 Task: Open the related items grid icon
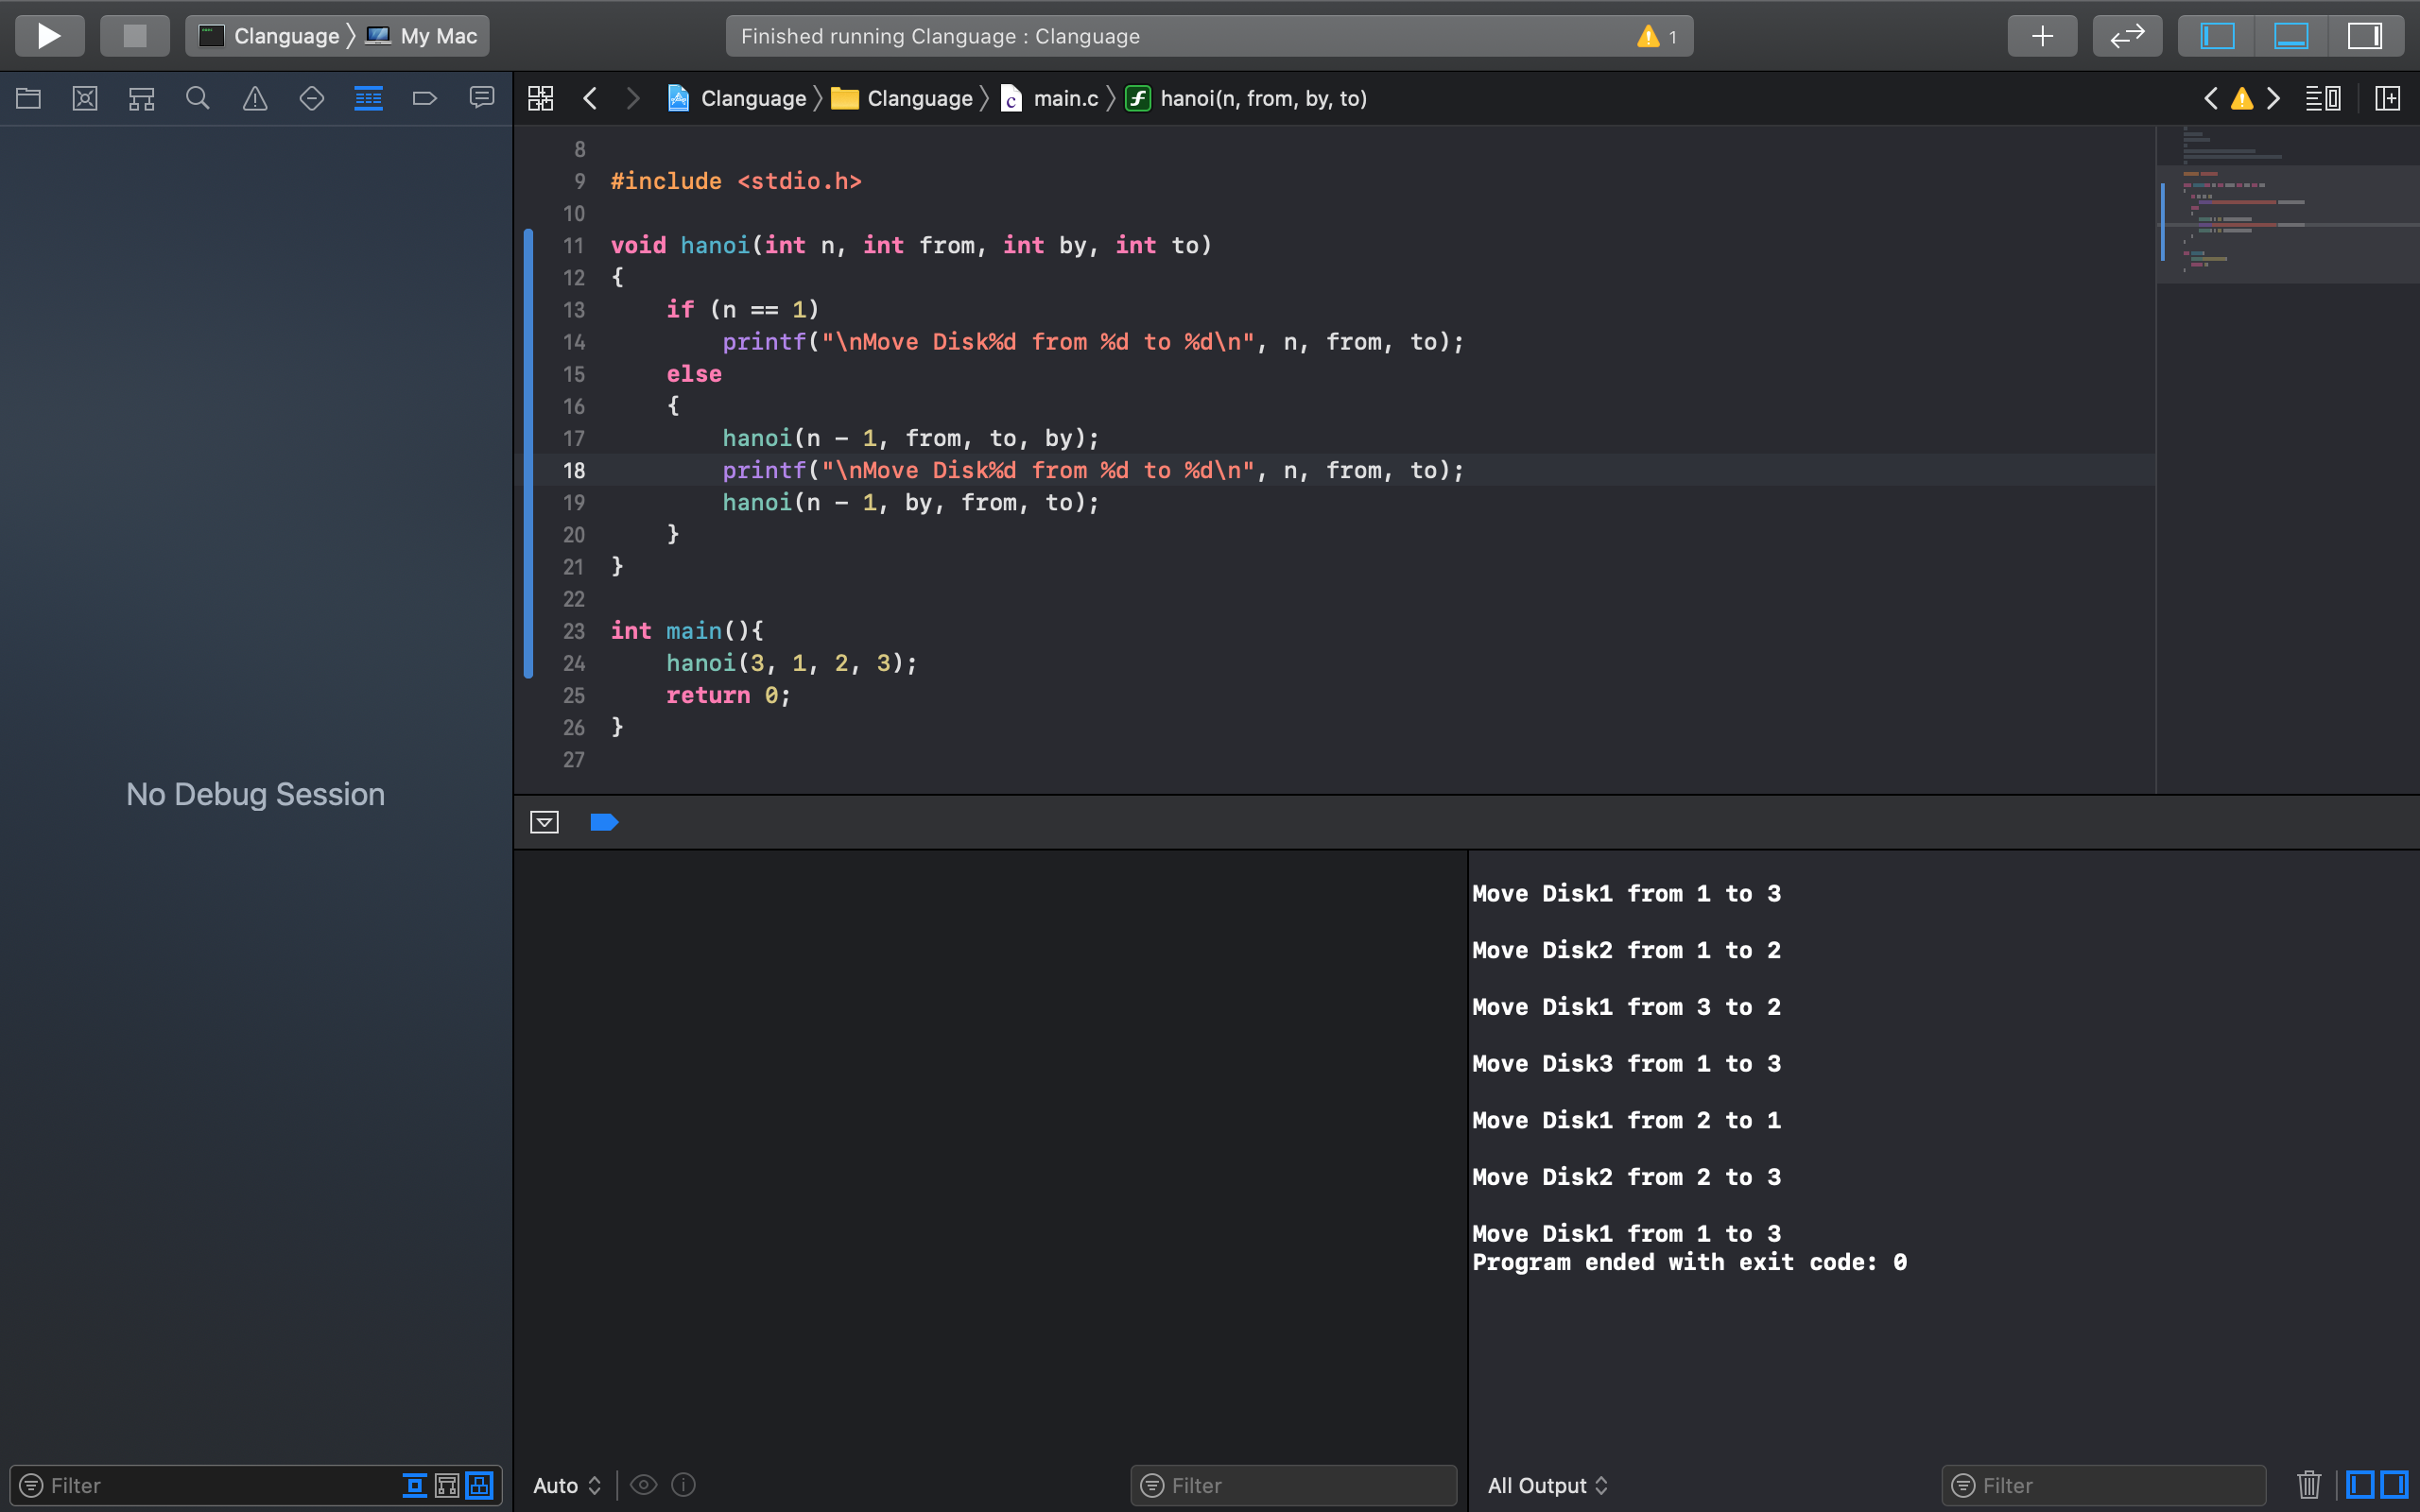point(541,98)
